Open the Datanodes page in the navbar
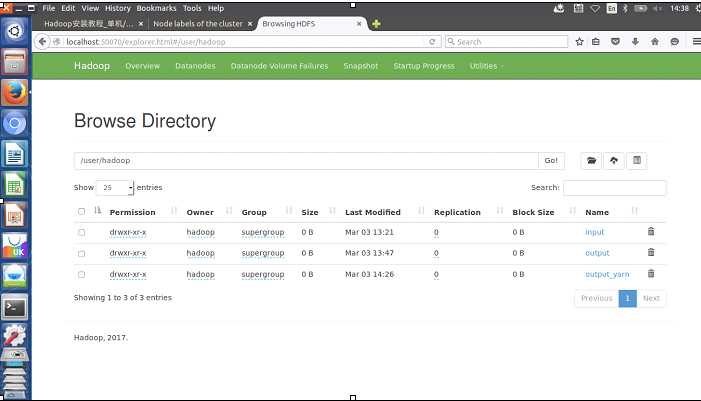 (x=195, y=66)
